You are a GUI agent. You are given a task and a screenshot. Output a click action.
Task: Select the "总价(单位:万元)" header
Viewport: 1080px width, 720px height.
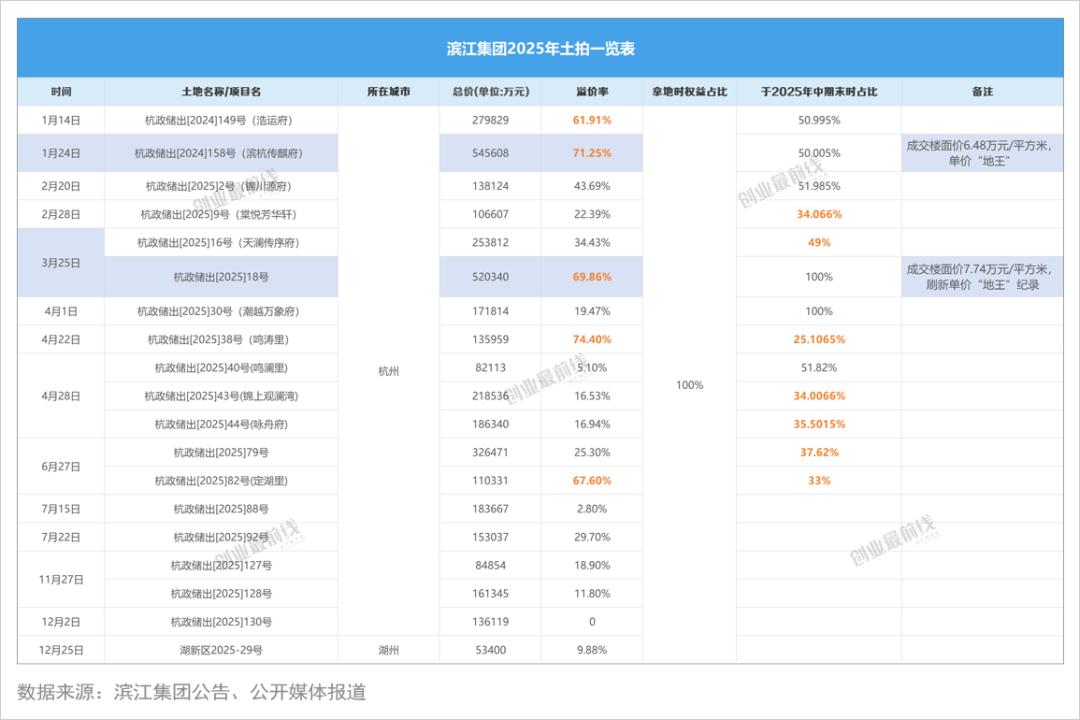click(490, 92)
